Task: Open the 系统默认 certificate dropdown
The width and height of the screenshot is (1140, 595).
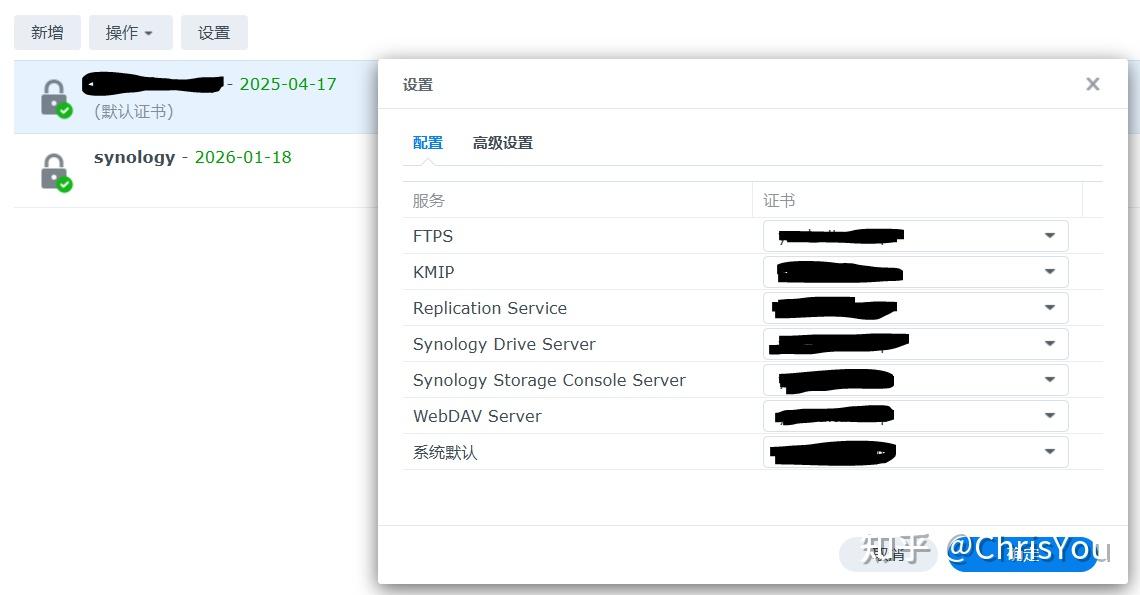Action: (x=1049, y=451)
